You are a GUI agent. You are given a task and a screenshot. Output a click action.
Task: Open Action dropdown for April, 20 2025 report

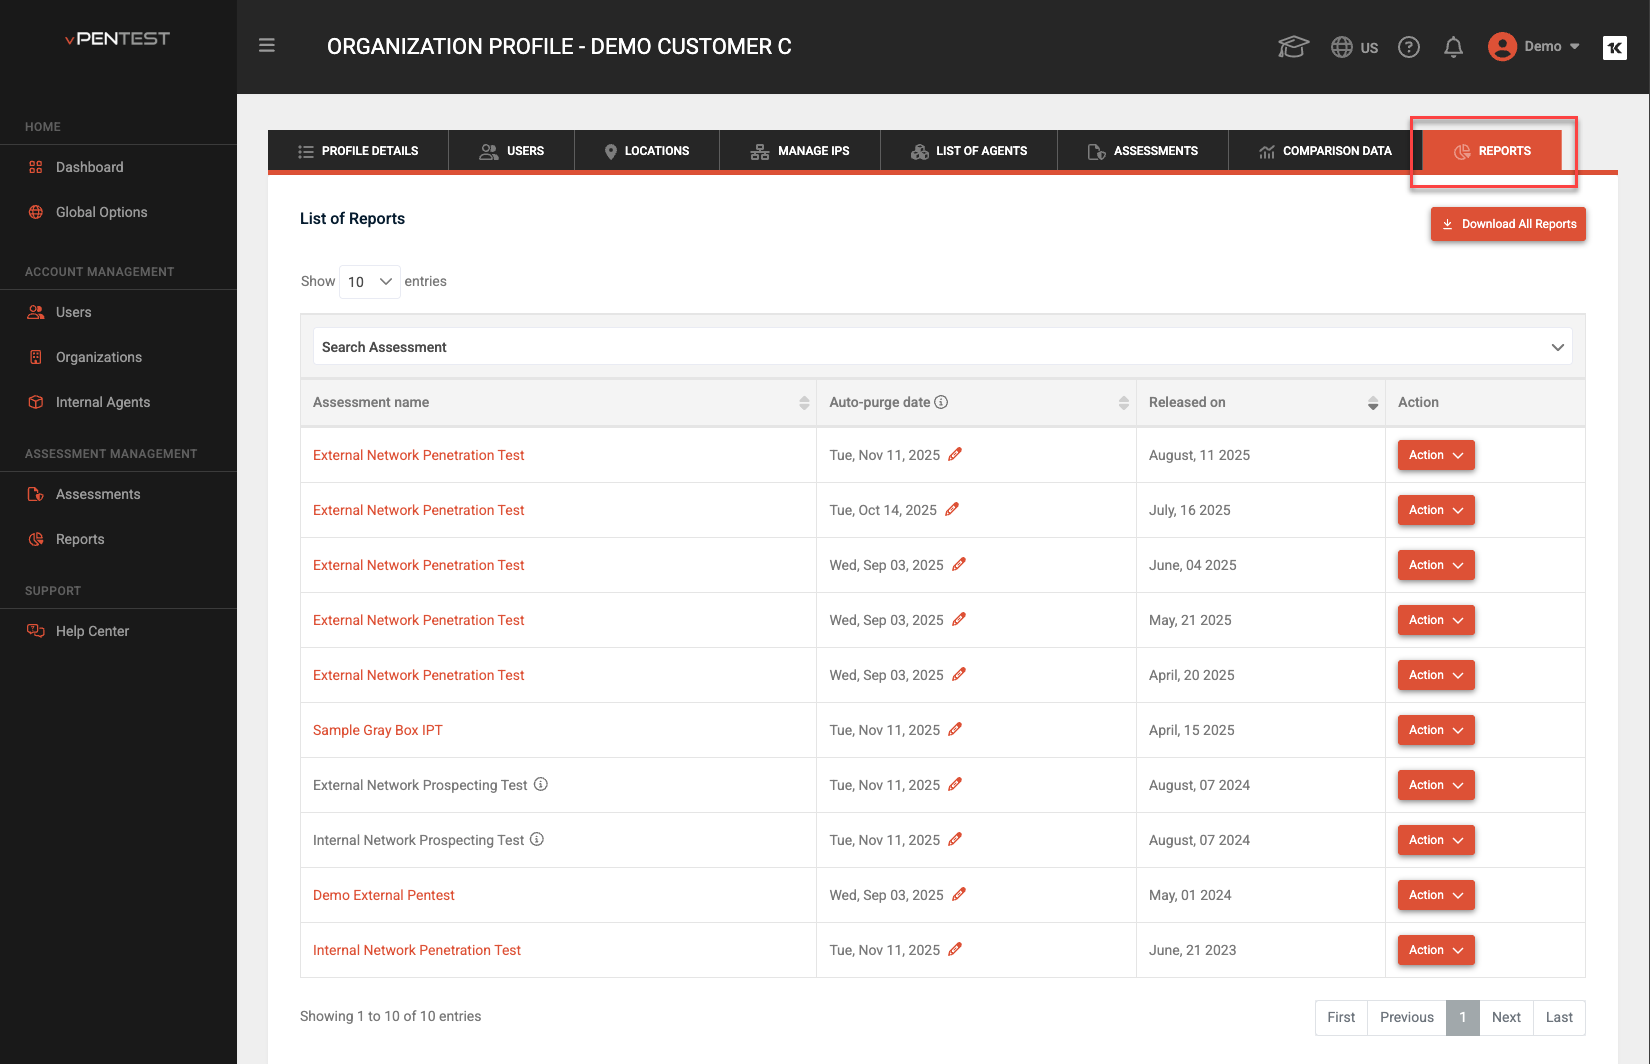pos(1436,675)
